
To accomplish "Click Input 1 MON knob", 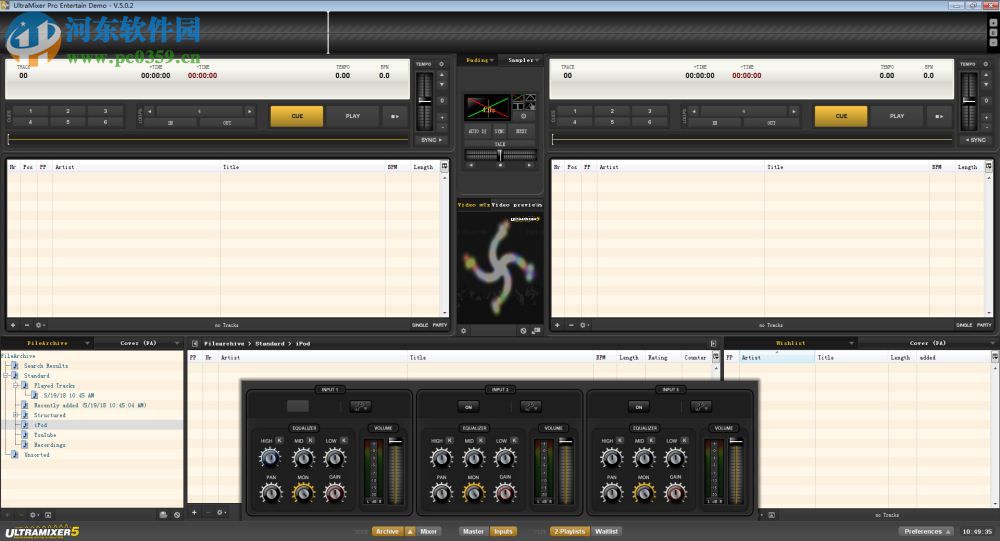I will (x=303, y=493).
